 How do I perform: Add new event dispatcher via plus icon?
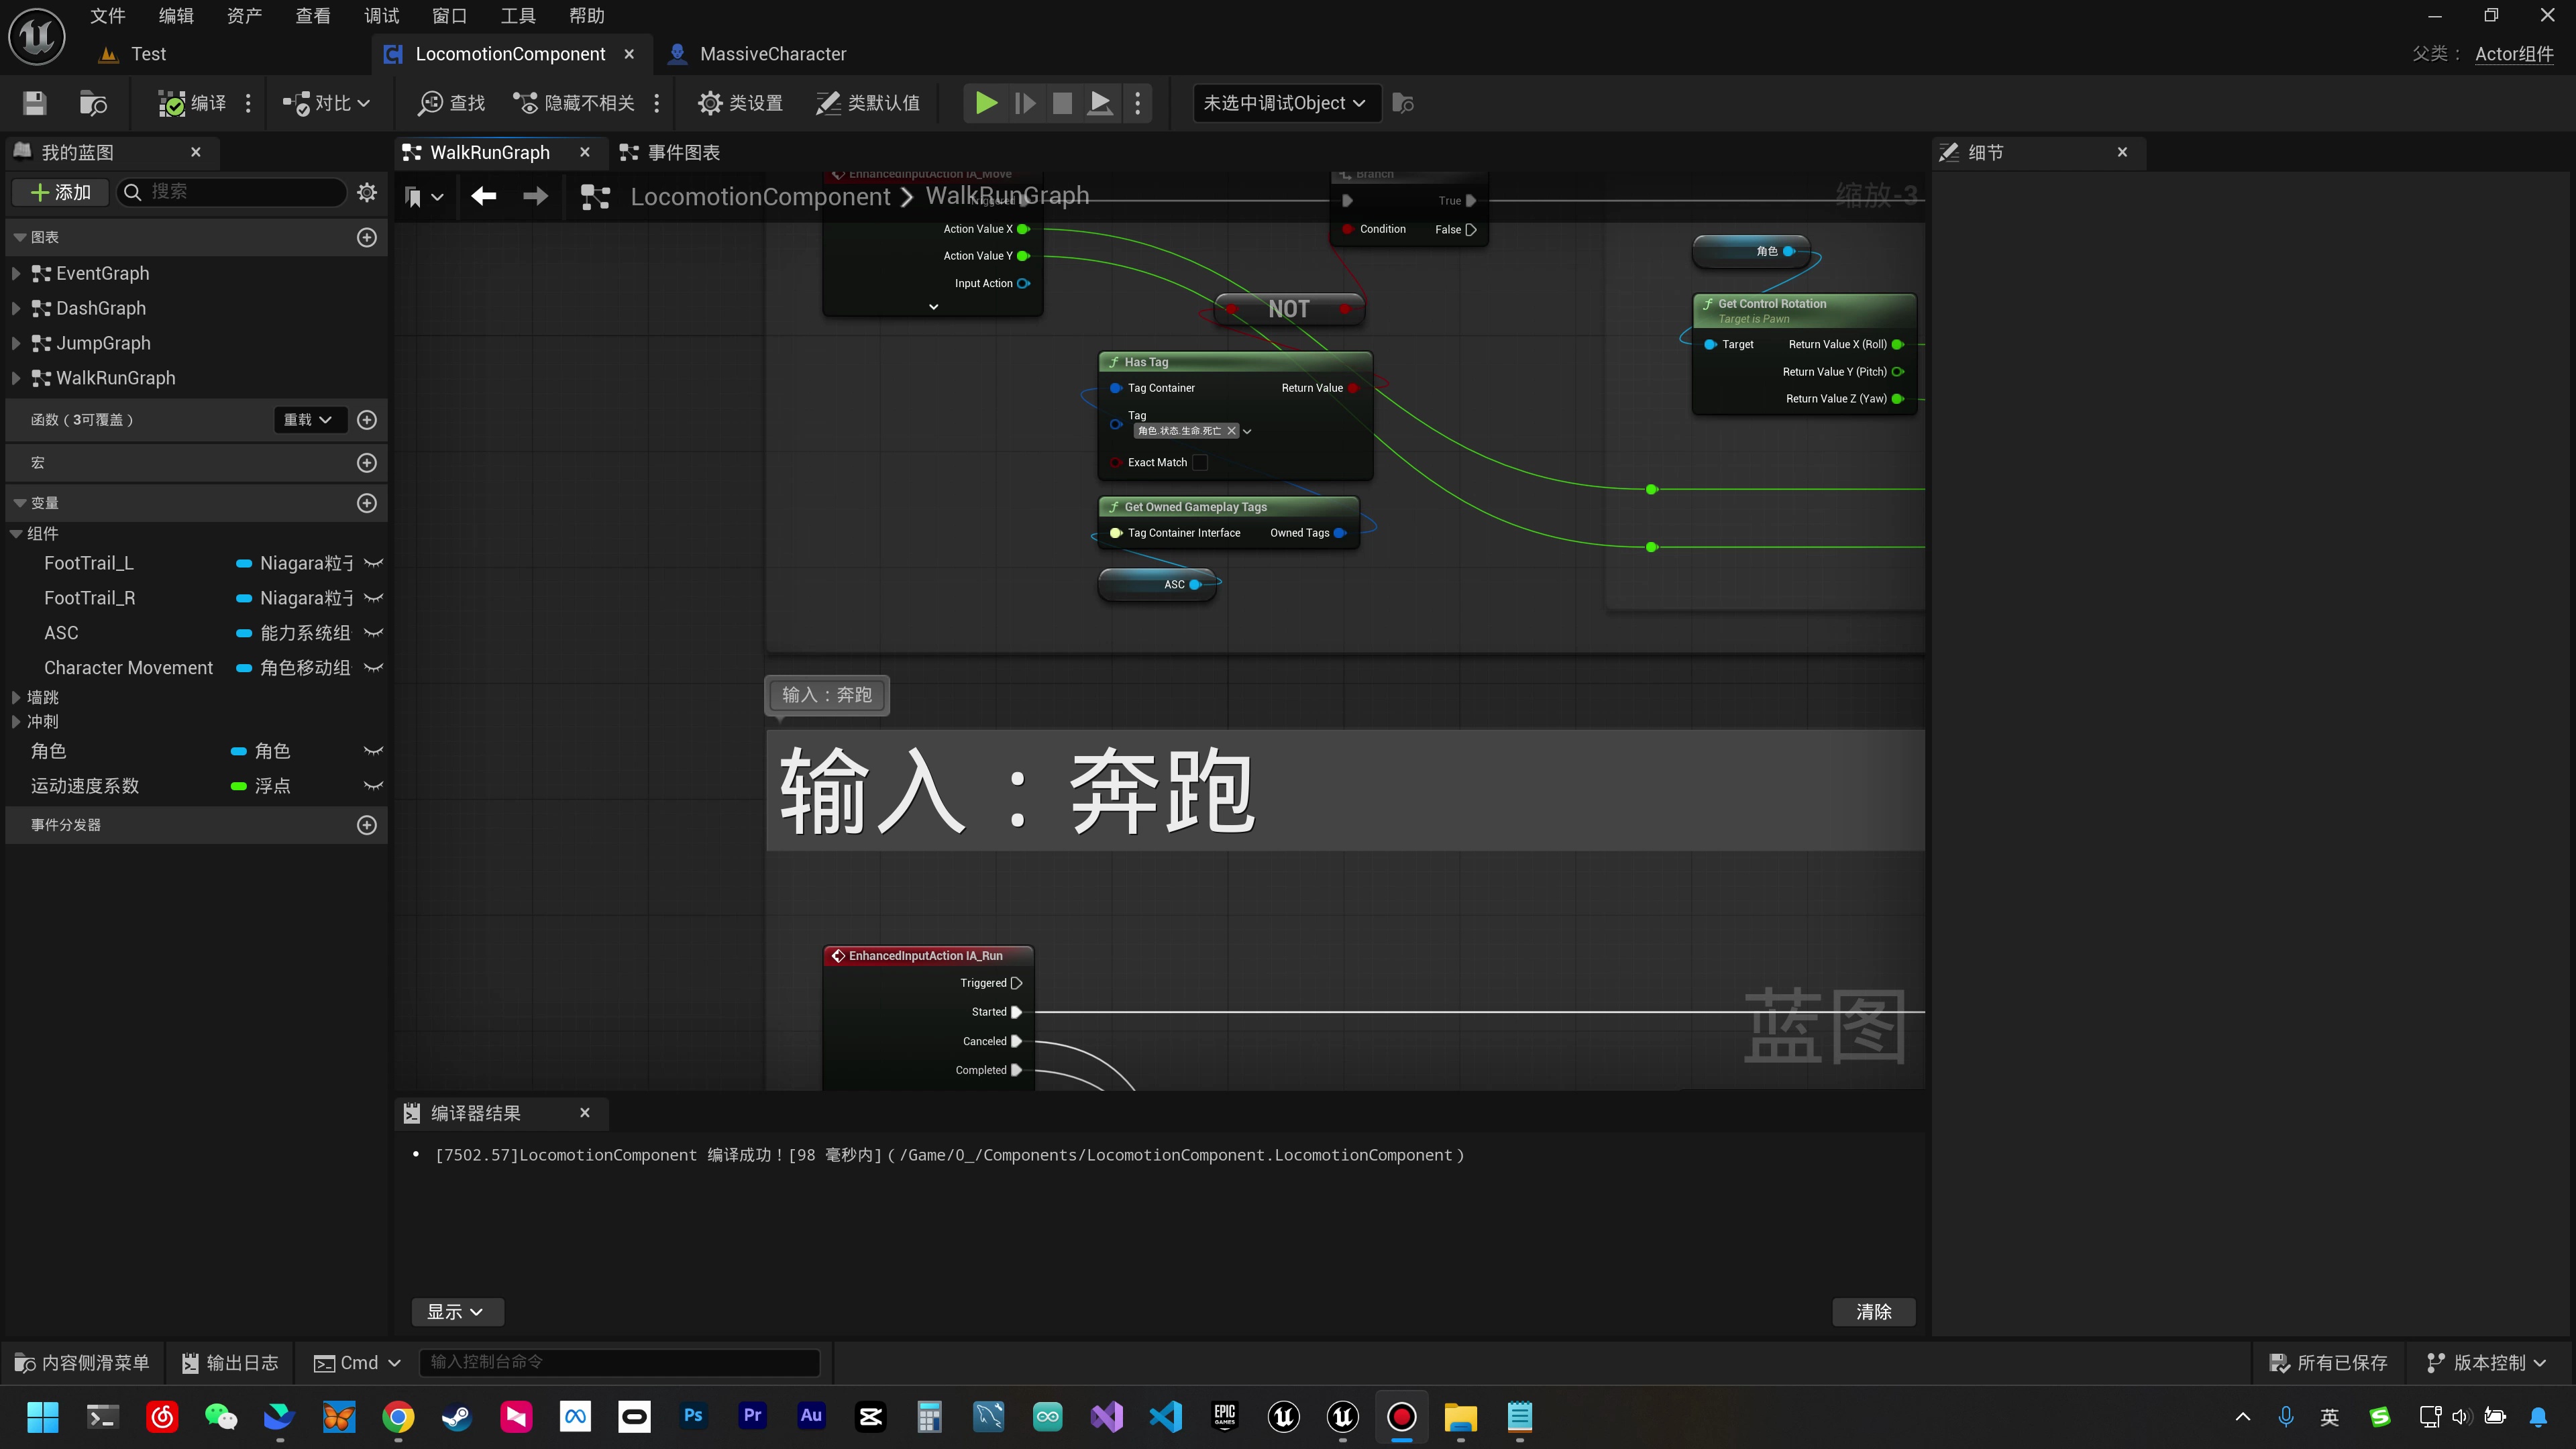pyautogui.click(x=367, y=825)
